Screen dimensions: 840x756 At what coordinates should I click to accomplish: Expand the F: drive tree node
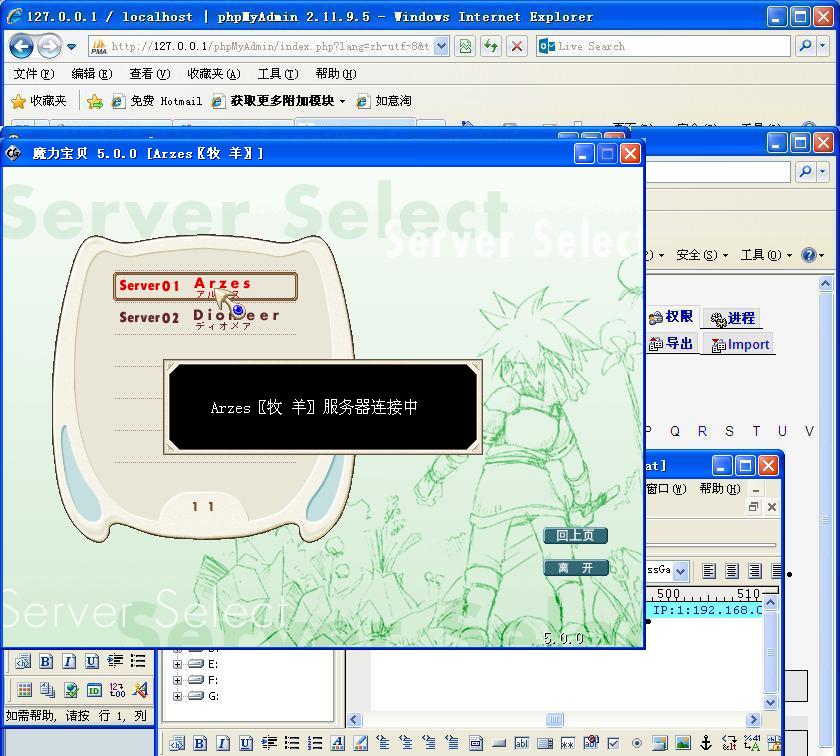coord(177,680)
